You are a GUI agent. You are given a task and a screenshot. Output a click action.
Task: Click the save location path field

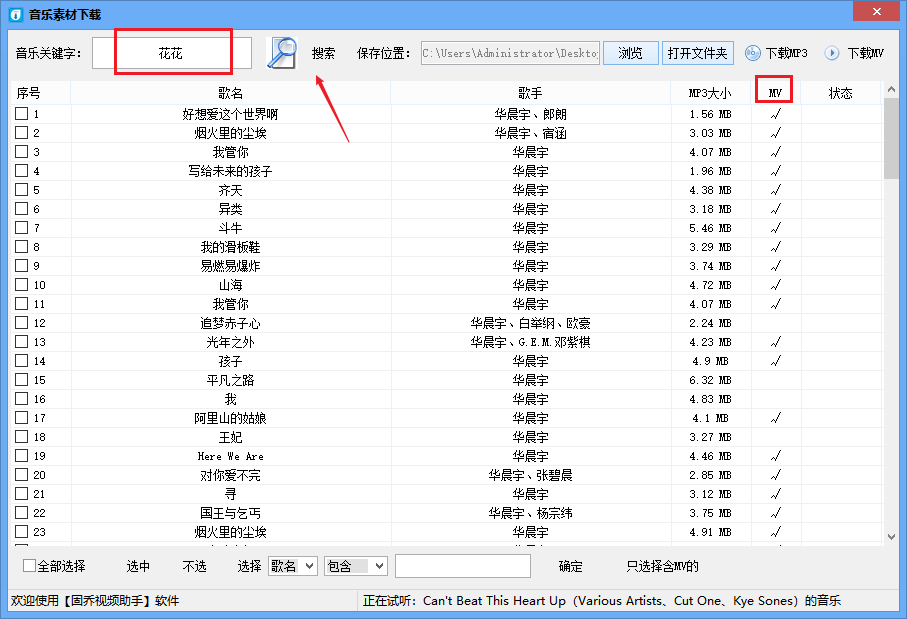point(510,53)
